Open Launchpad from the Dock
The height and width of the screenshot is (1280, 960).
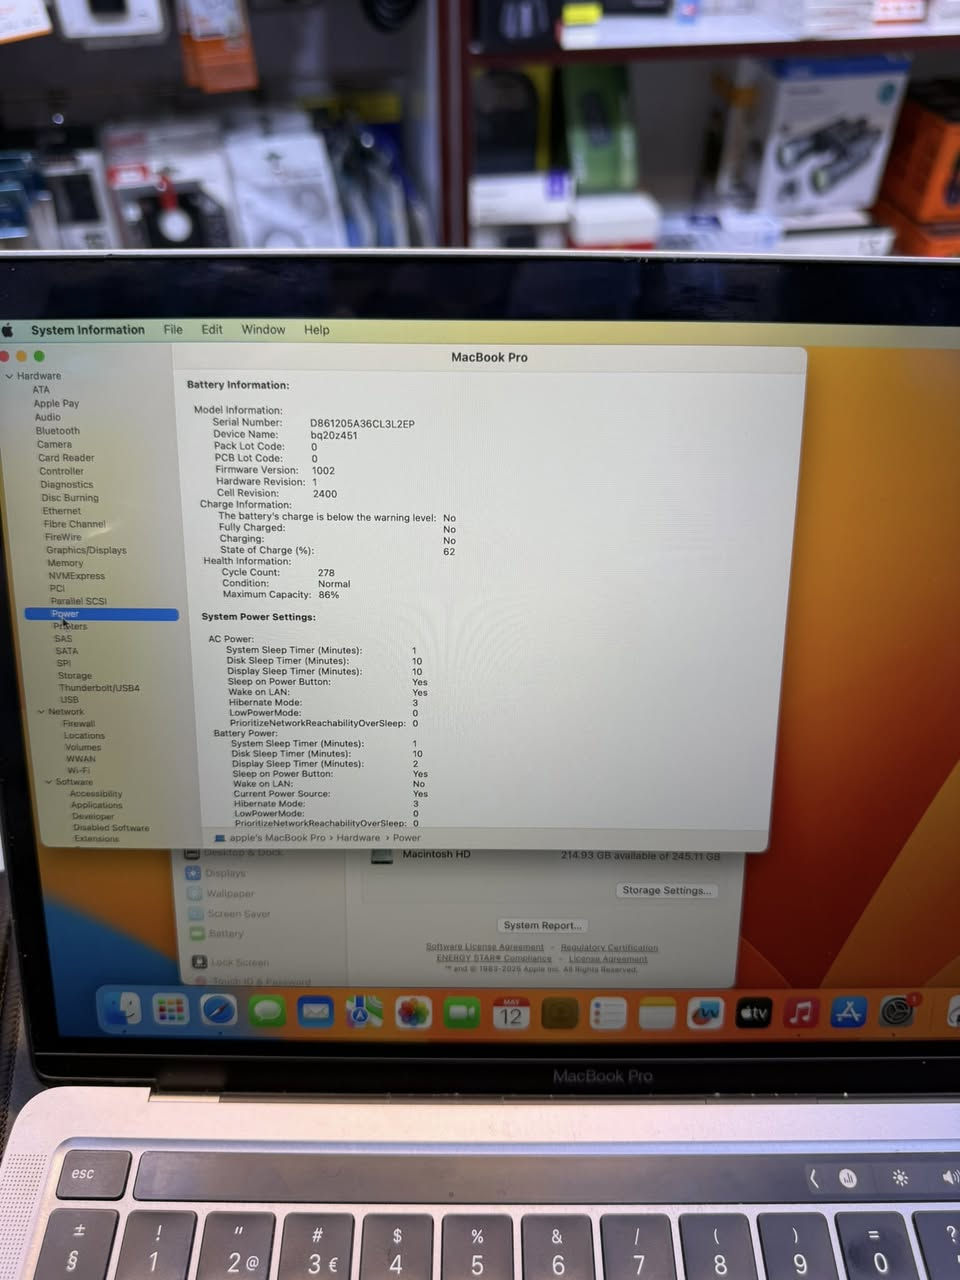171,1010
